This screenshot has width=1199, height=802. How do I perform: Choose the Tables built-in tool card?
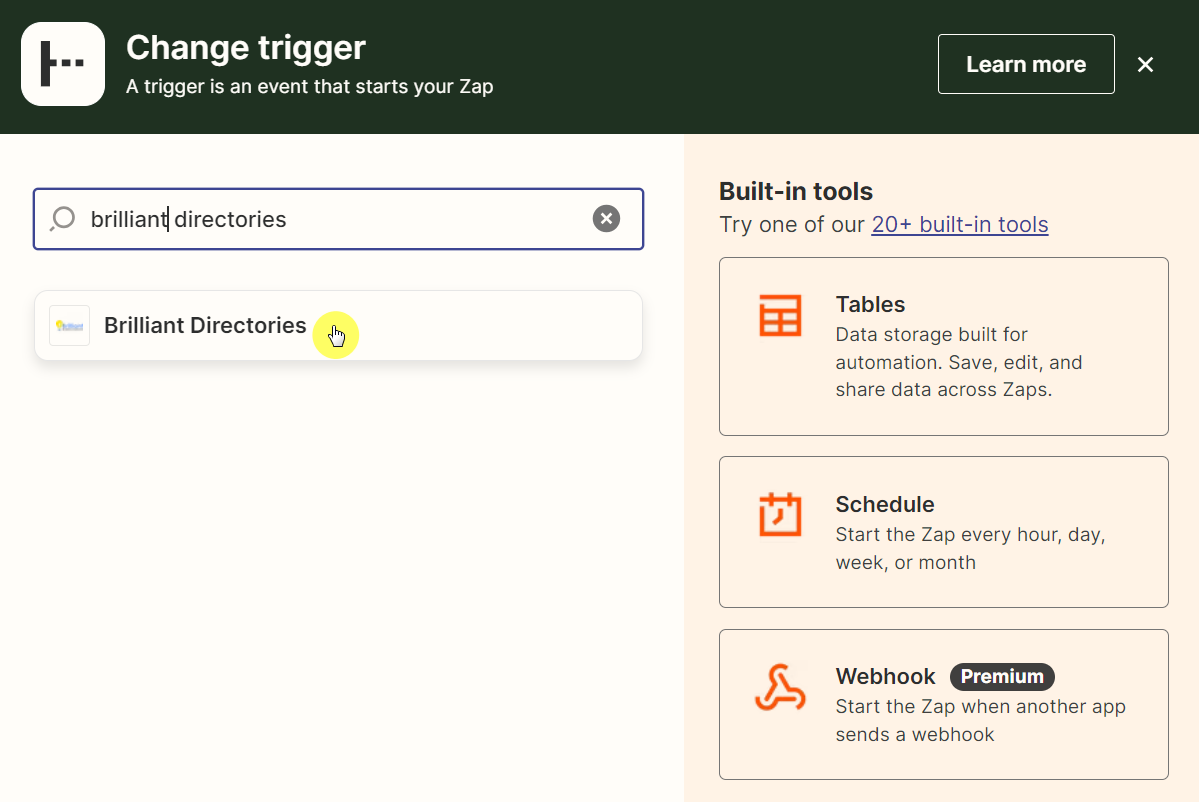[944, 346]
